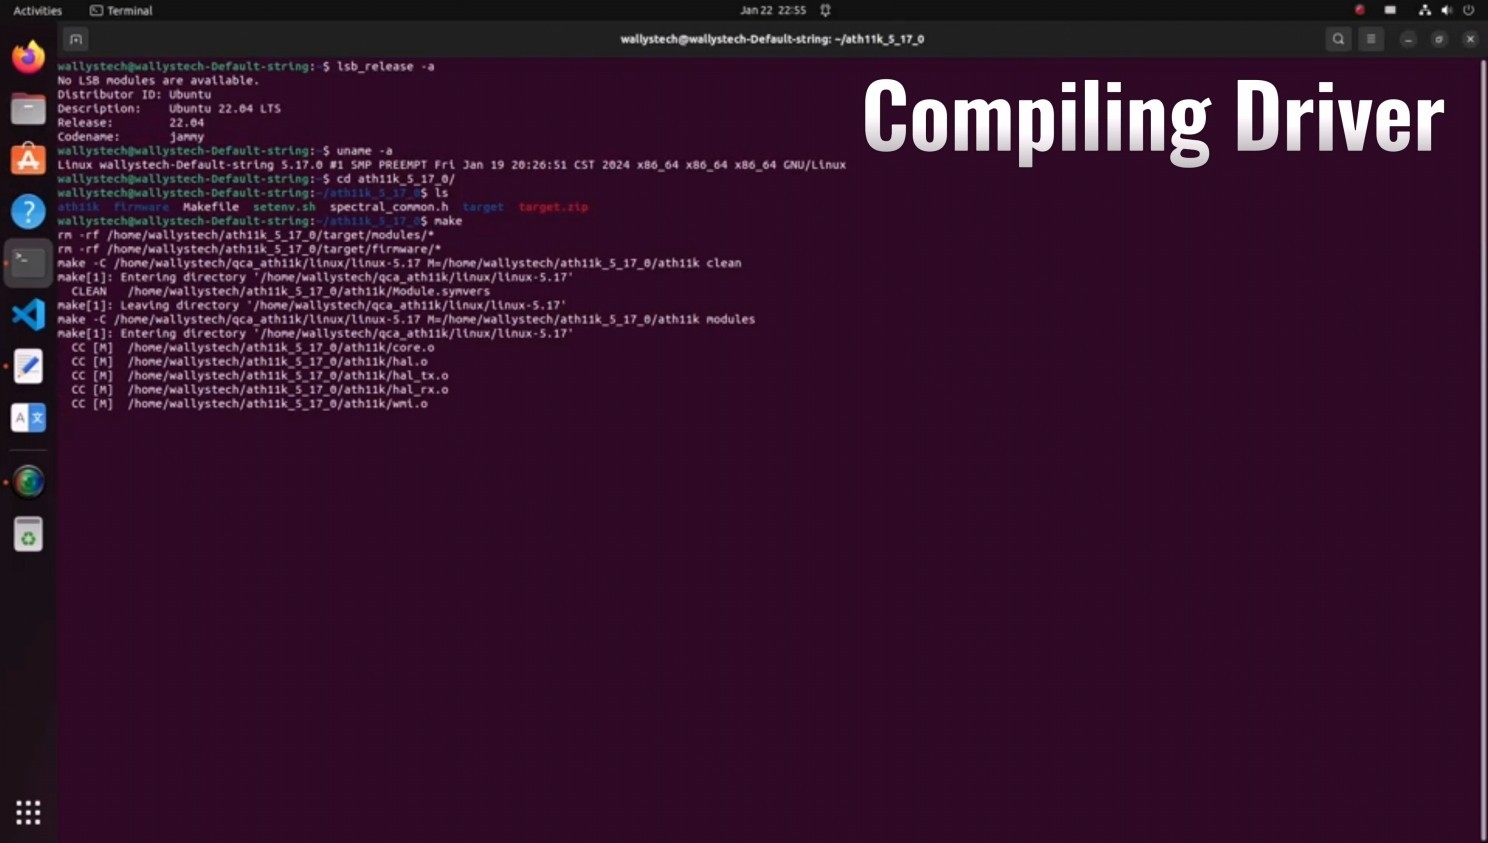
Task: Open the Help icon in dock
Action: [28, 211]
